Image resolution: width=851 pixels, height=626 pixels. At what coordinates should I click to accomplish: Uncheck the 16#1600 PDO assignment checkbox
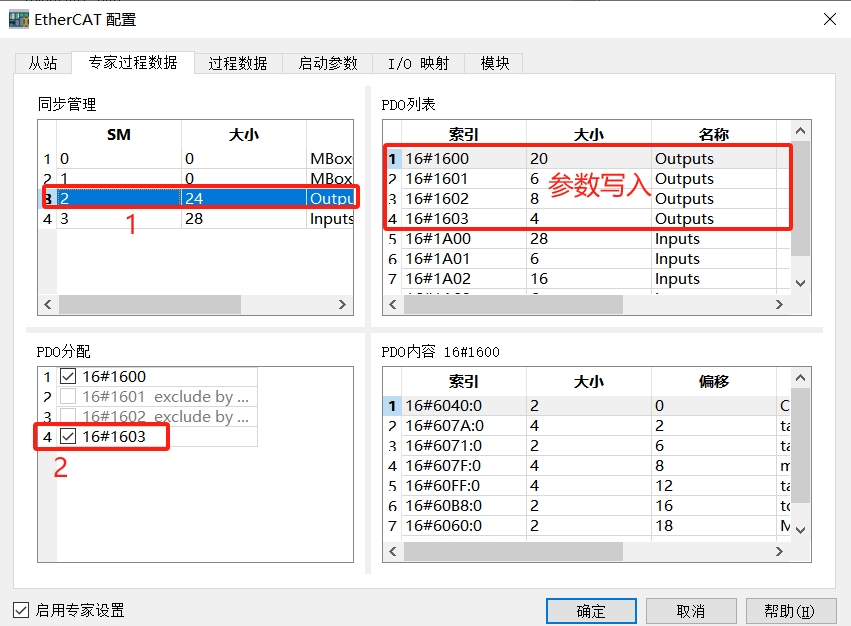(x=68, y=377)
